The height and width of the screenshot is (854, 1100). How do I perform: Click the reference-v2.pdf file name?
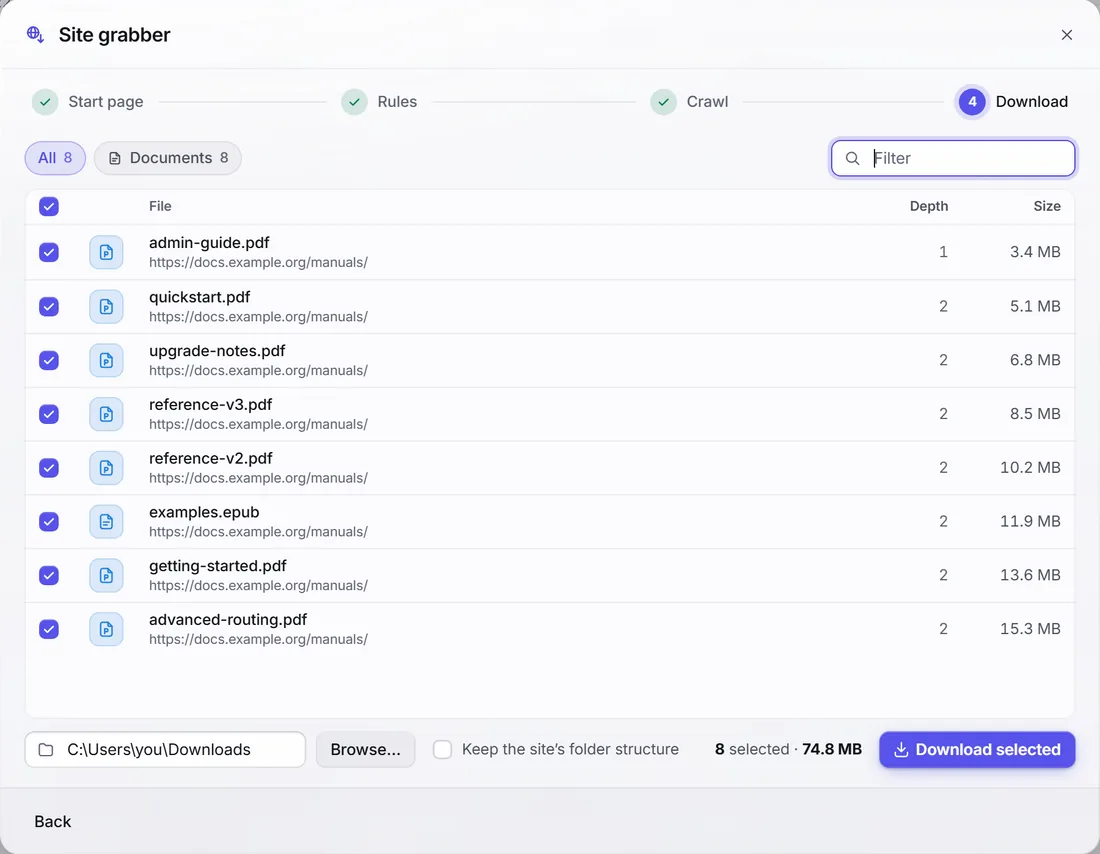210,458
